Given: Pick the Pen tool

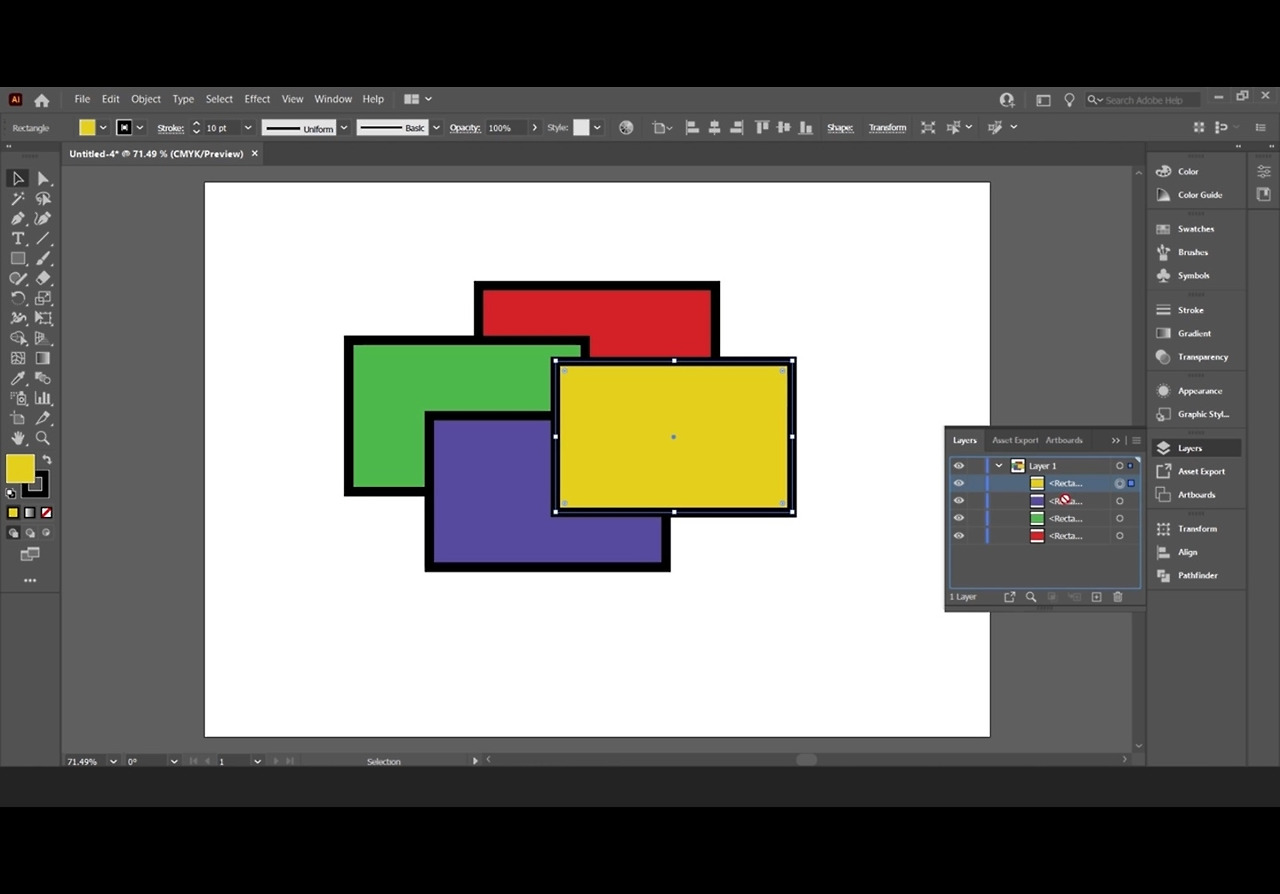Looking at the screenshot, I should 18,218.
